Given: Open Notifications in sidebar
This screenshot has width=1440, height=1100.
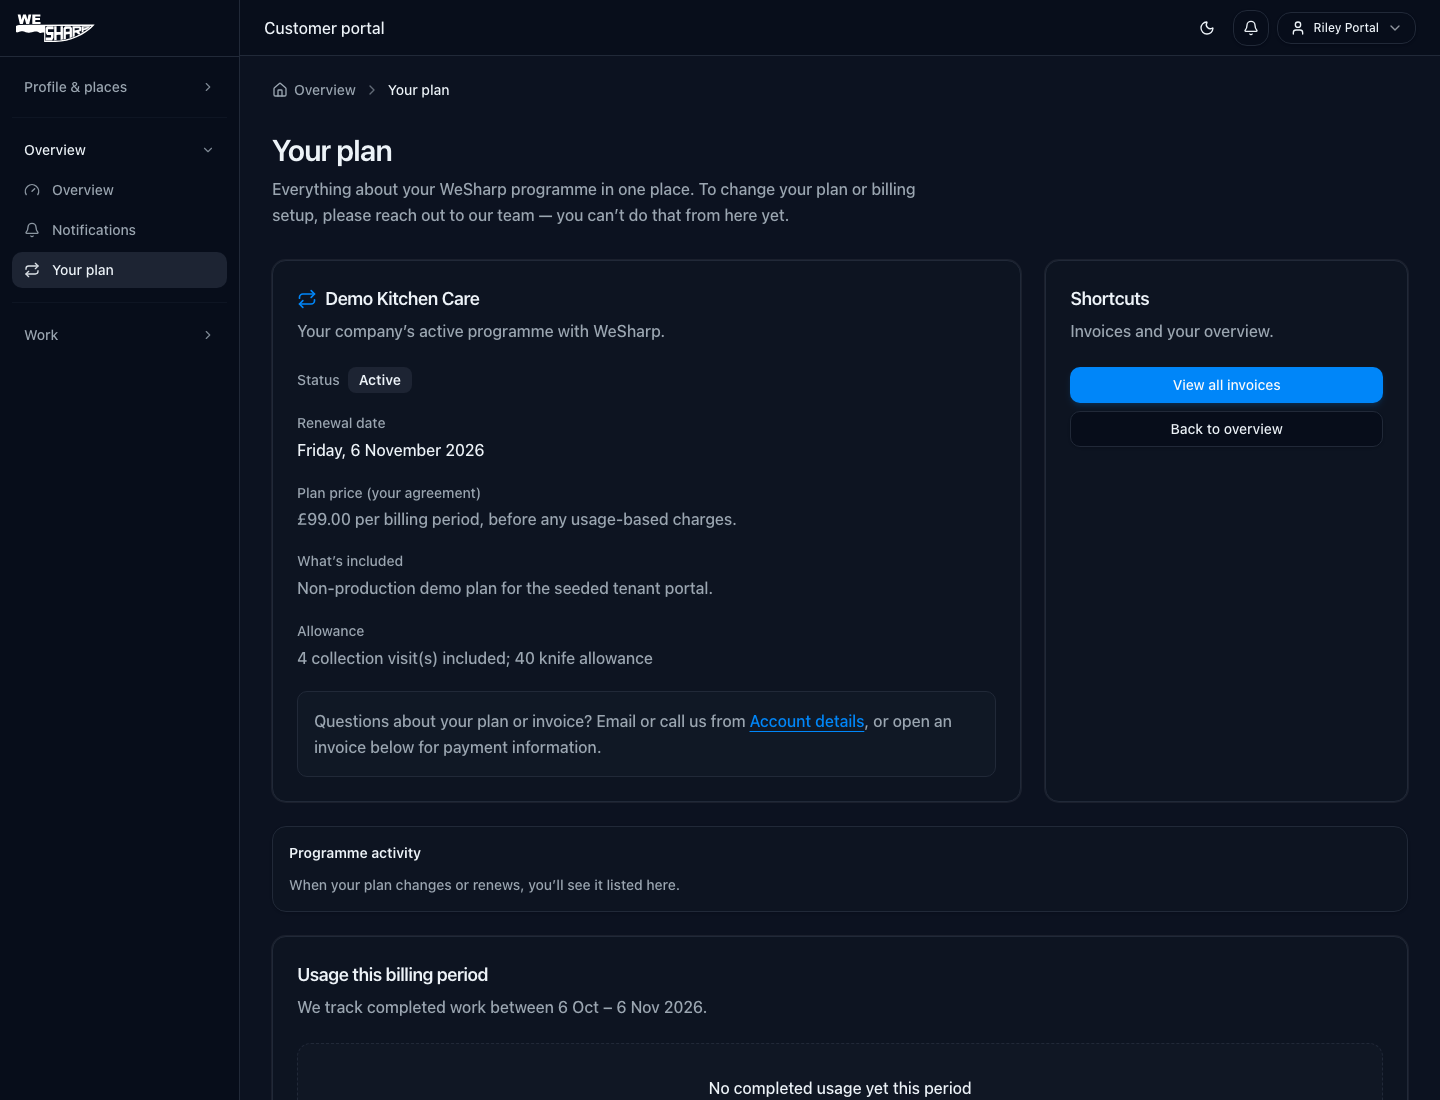Looking at the screenshot, I should pos(119,230).
